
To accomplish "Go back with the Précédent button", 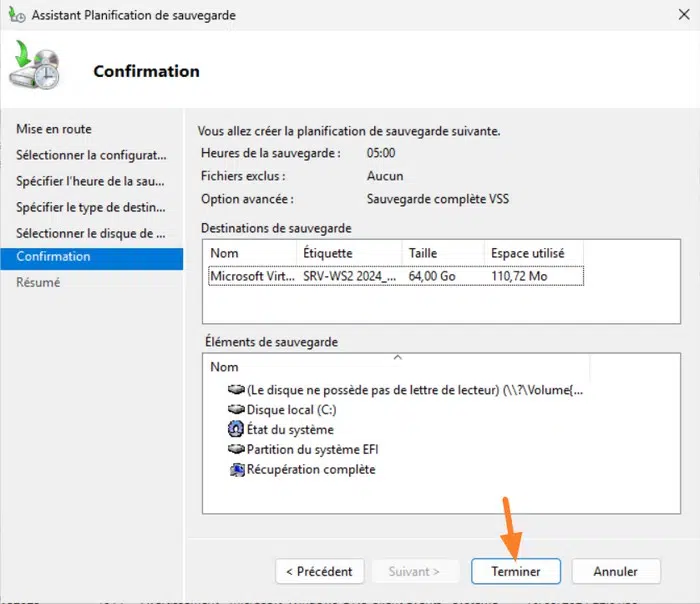I will click(319, 571).
